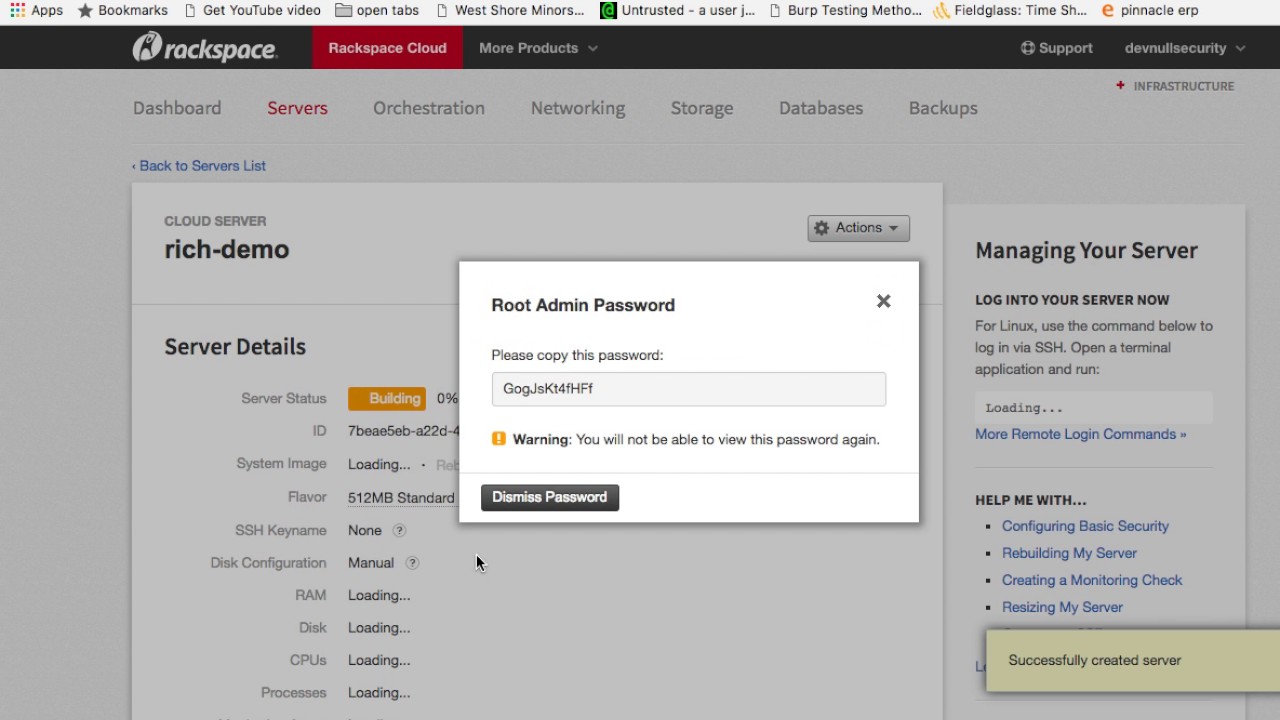The width and height of the screenshot is (1280, 720).
Task: Click the 512MB Standard flavor link
Action: pos(401,498)
